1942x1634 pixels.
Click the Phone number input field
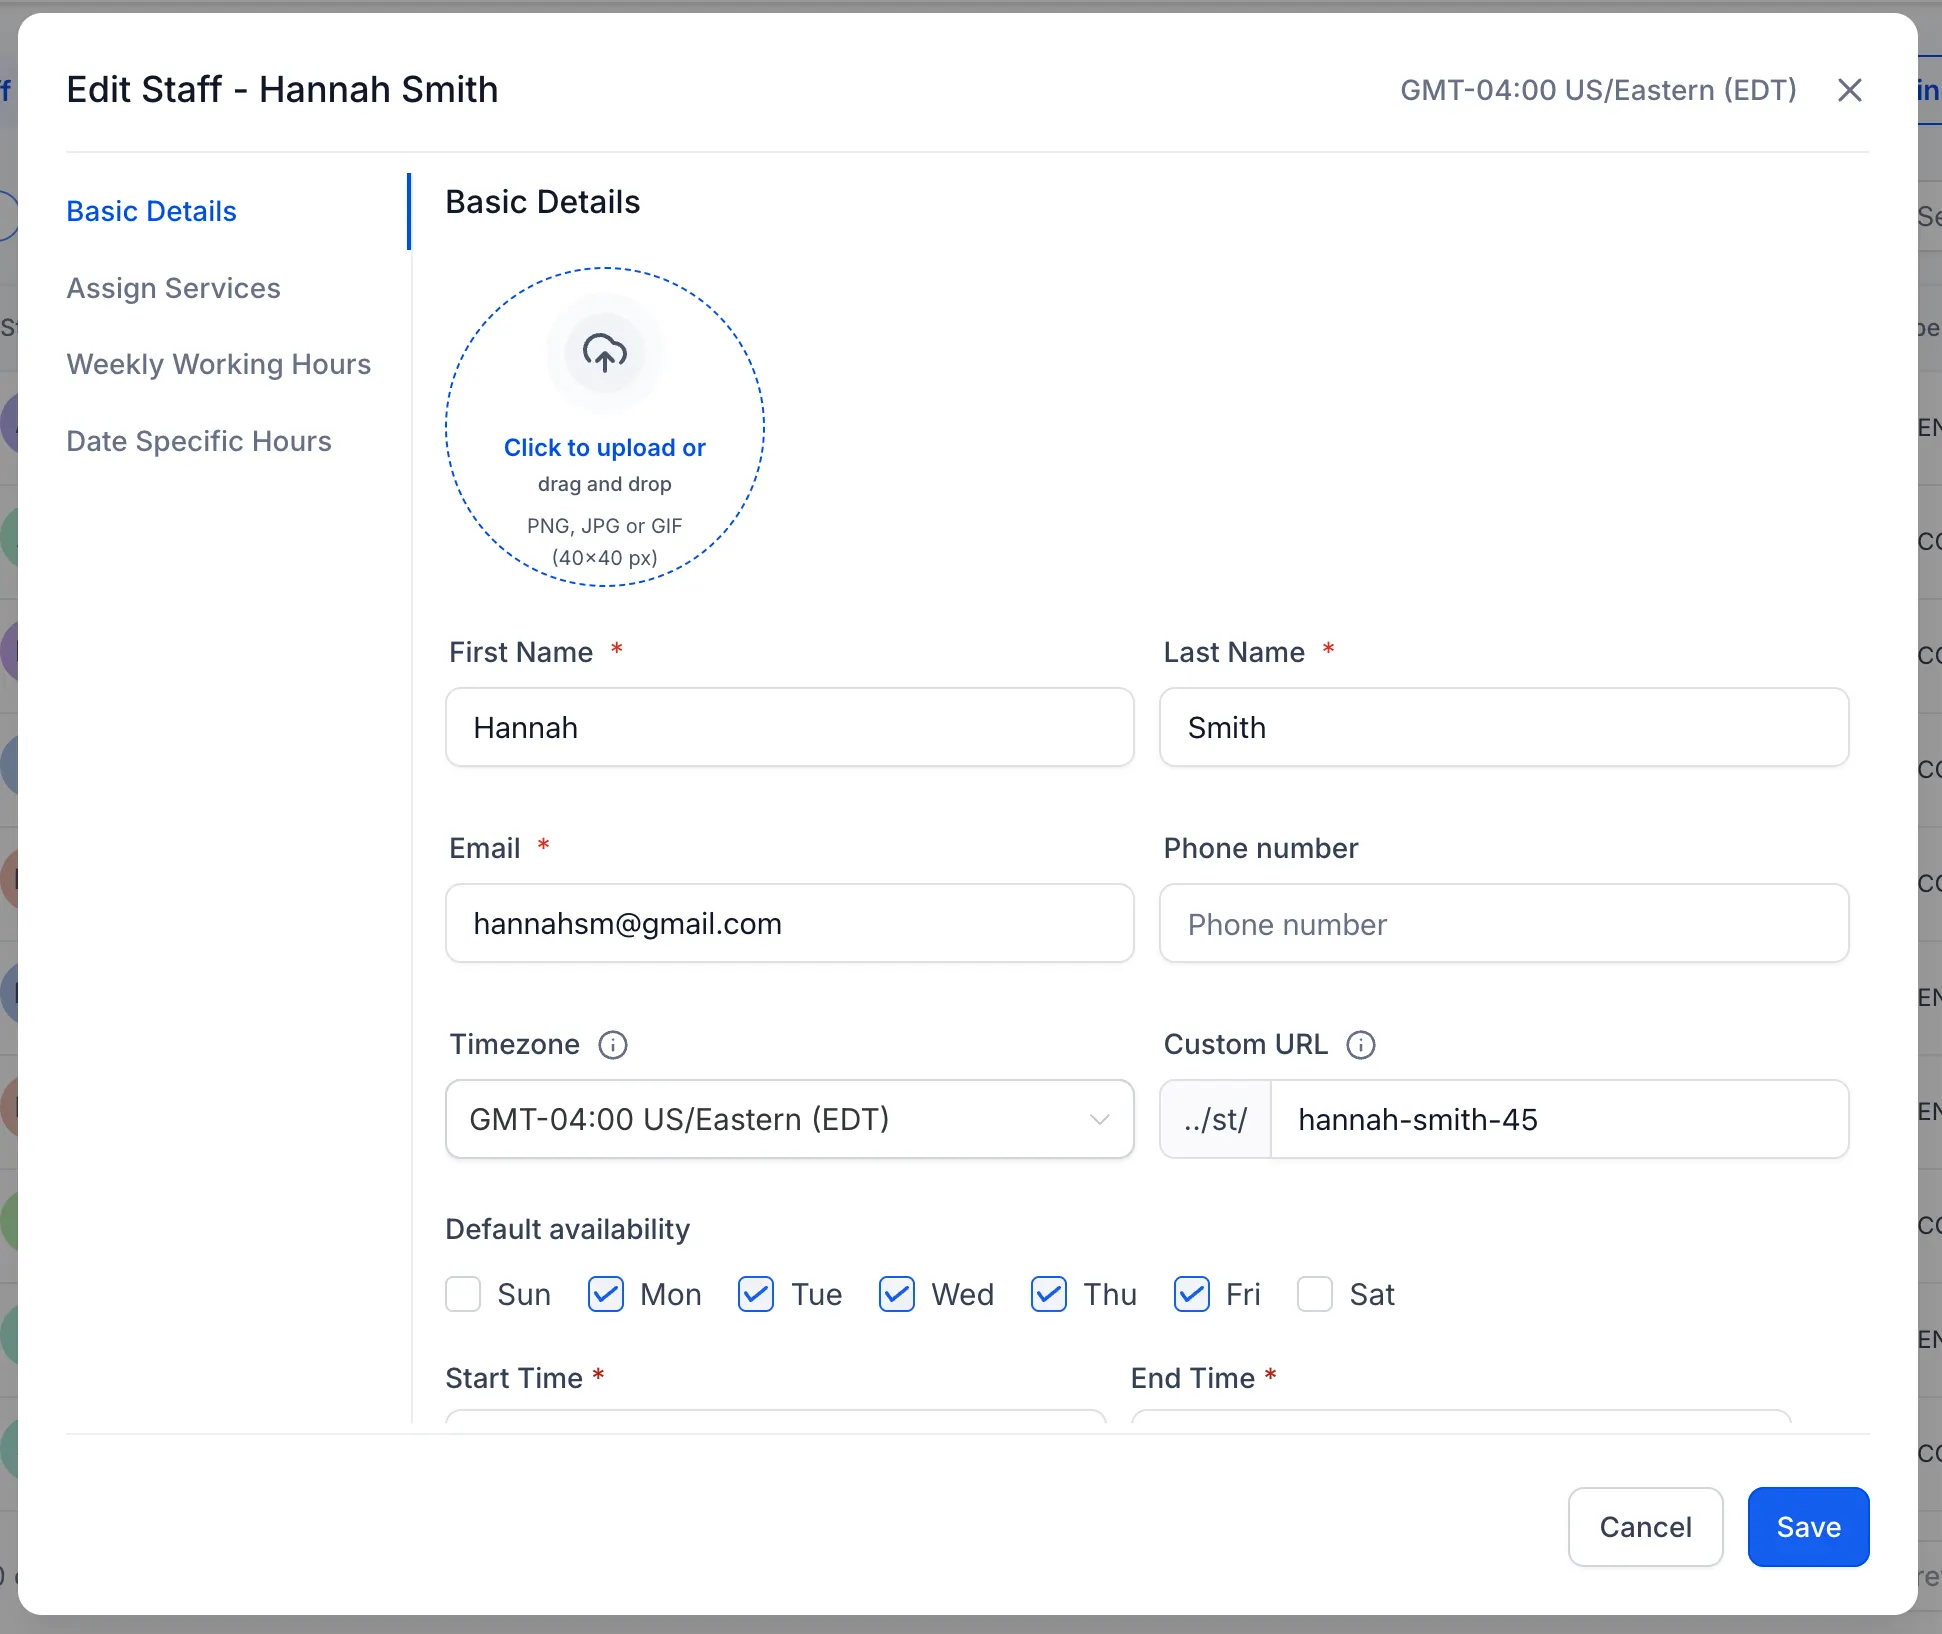1503,924
